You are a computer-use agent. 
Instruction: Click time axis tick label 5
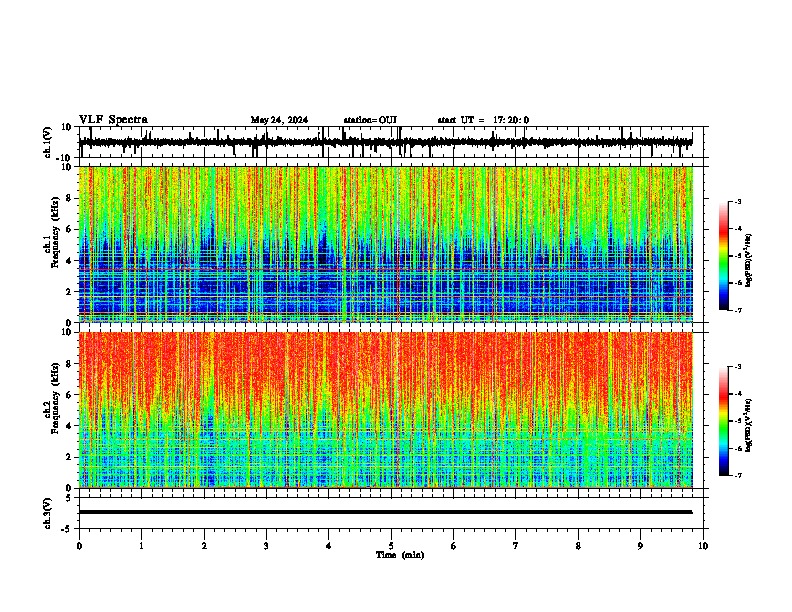(391, 546)
